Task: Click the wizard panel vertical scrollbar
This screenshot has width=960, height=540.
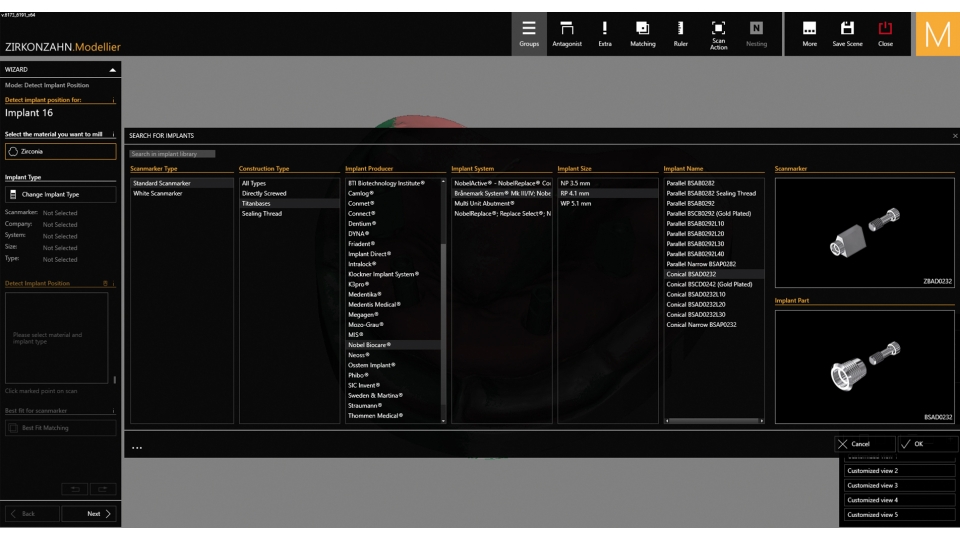Action: click(115, 380)
